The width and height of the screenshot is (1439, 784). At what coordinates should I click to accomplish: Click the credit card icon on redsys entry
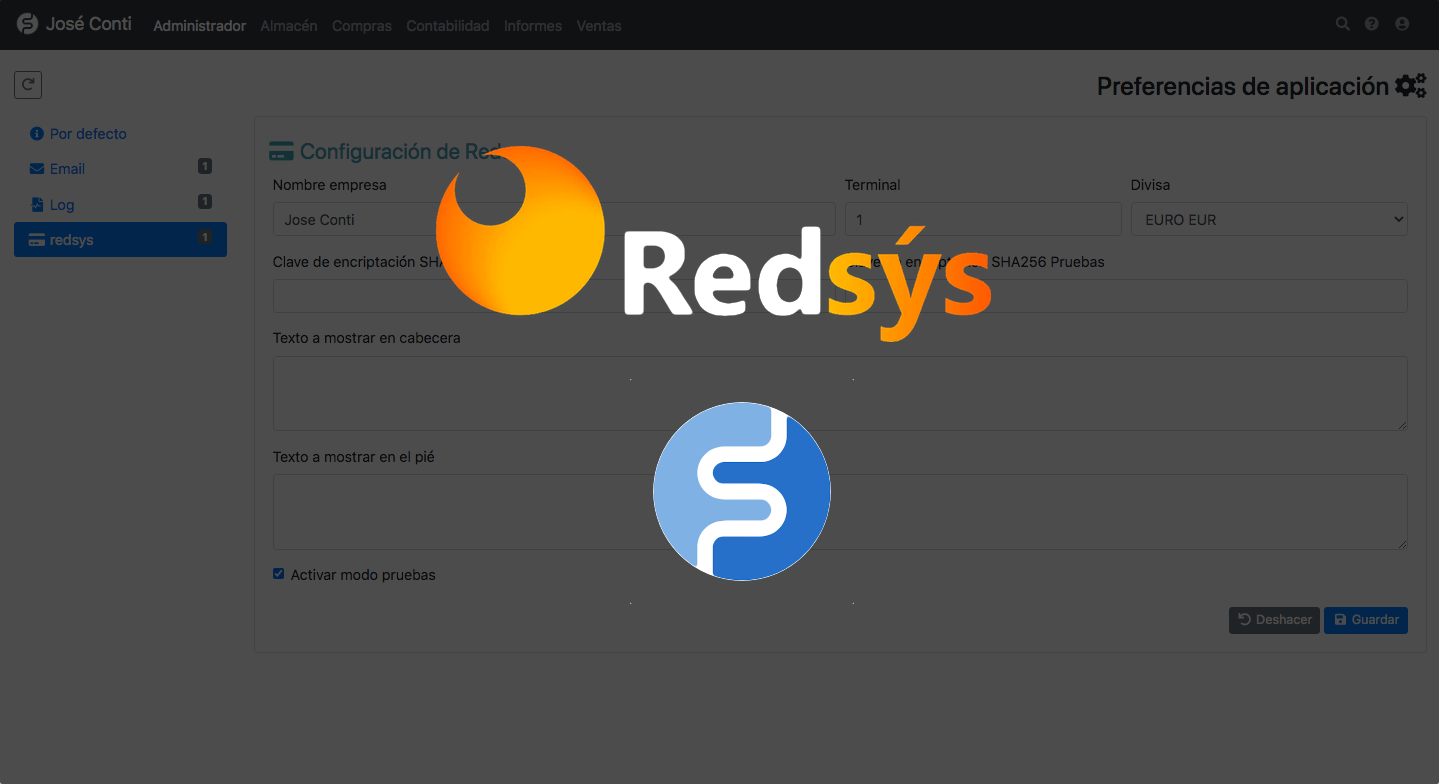(38, 239)
